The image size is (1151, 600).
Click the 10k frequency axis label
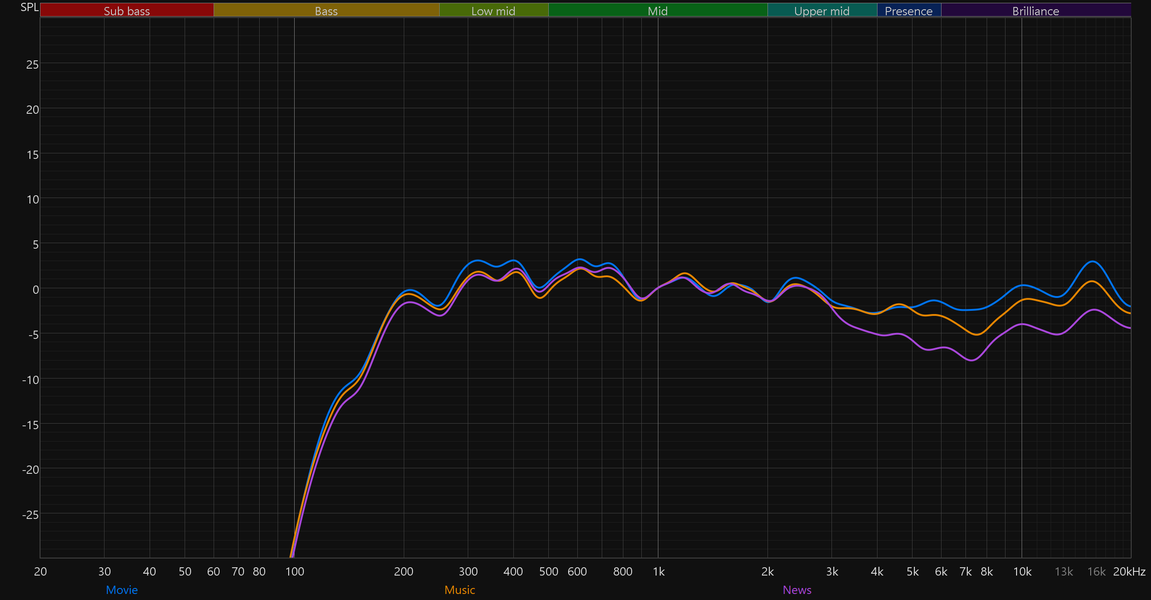coord(1022,571)
